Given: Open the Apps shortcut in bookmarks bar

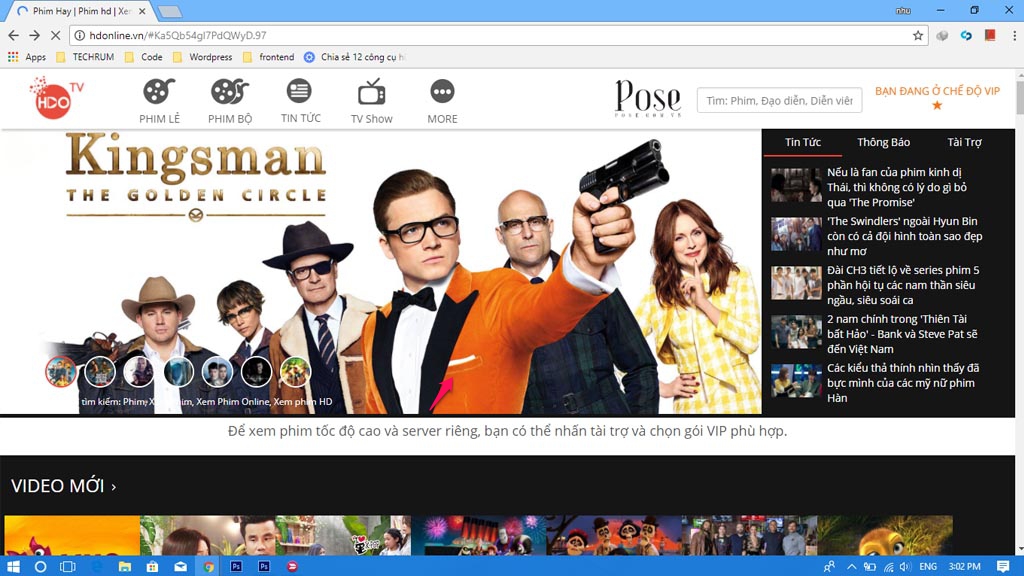Looking at the screenshot, I should (27, 57).
